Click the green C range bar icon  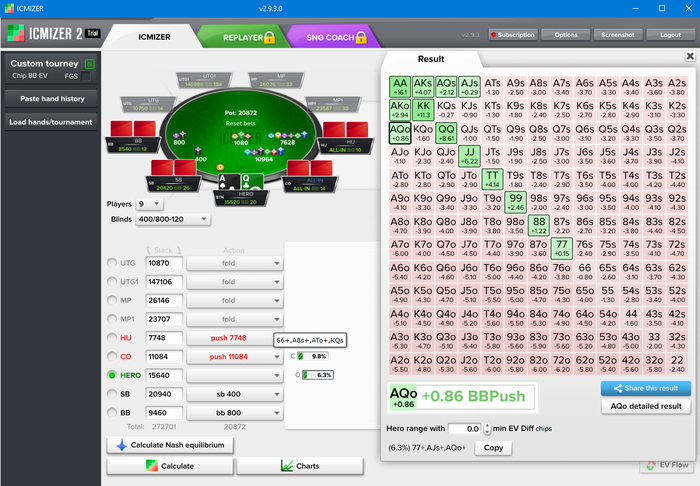(x=300, y=356)
